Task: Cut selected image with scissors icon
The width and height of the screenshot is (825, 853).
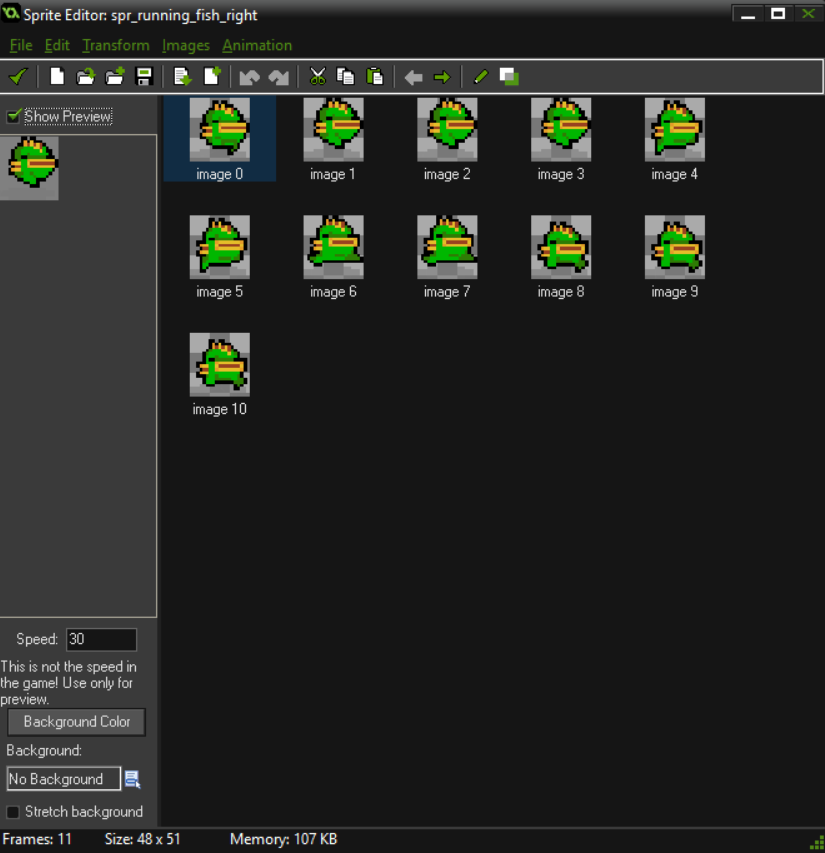Action: (317, 76)
